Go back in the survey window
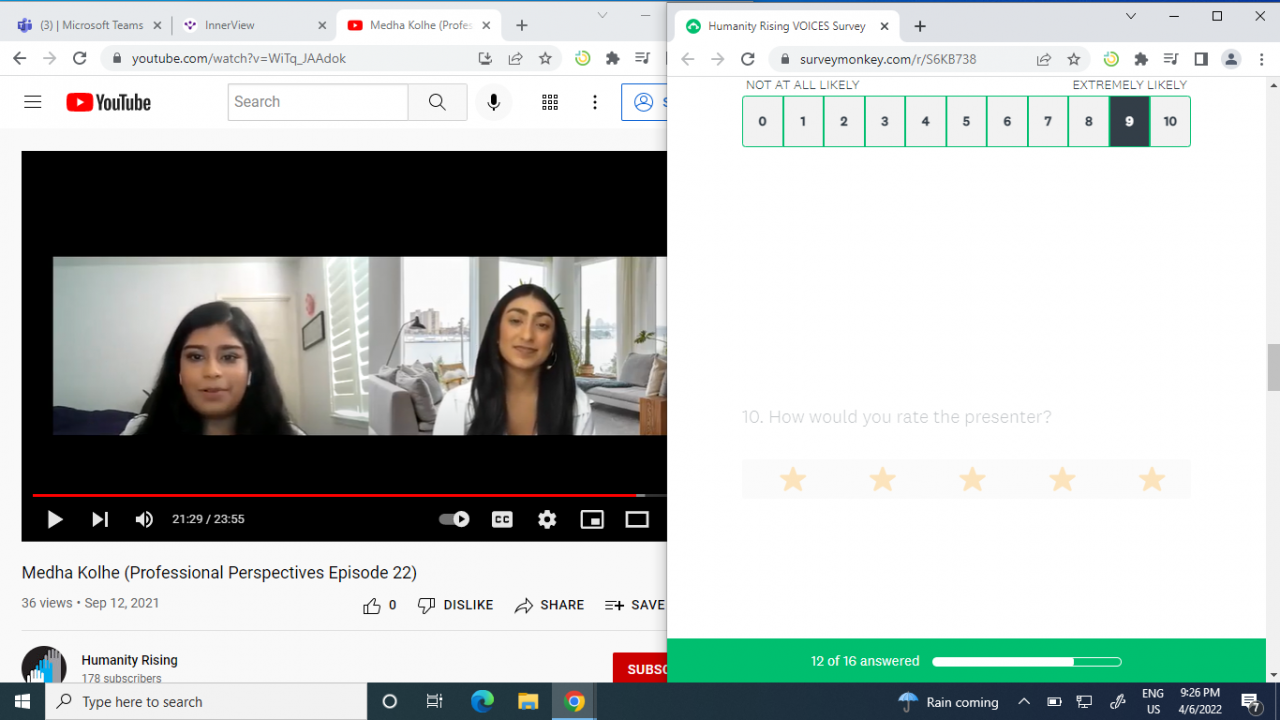Screen dimensions: 1280x720 coord(688,59)
